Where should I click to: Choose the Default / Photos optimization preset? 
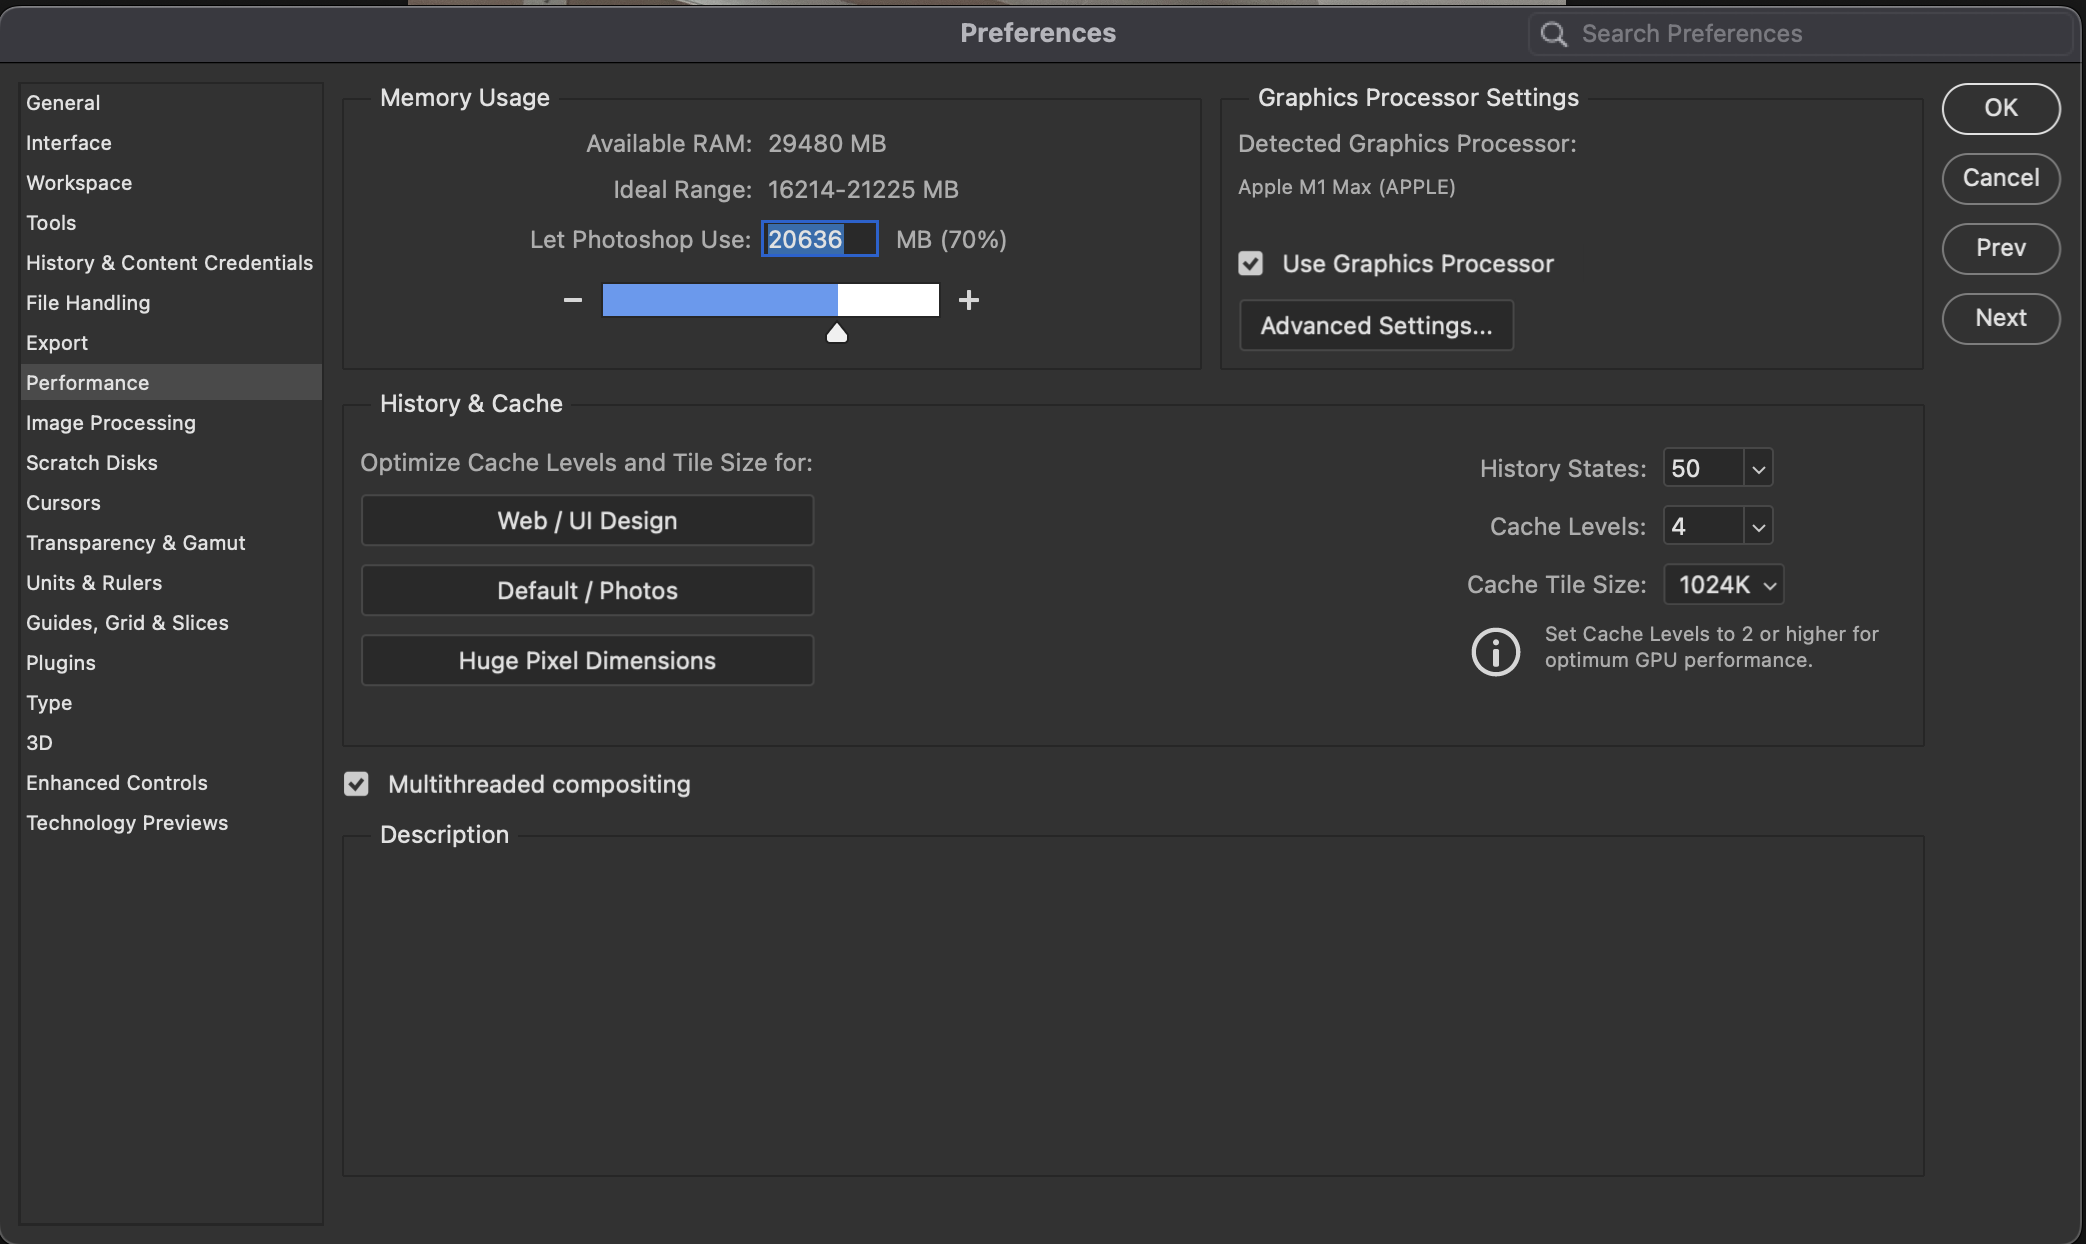(587, 590)
